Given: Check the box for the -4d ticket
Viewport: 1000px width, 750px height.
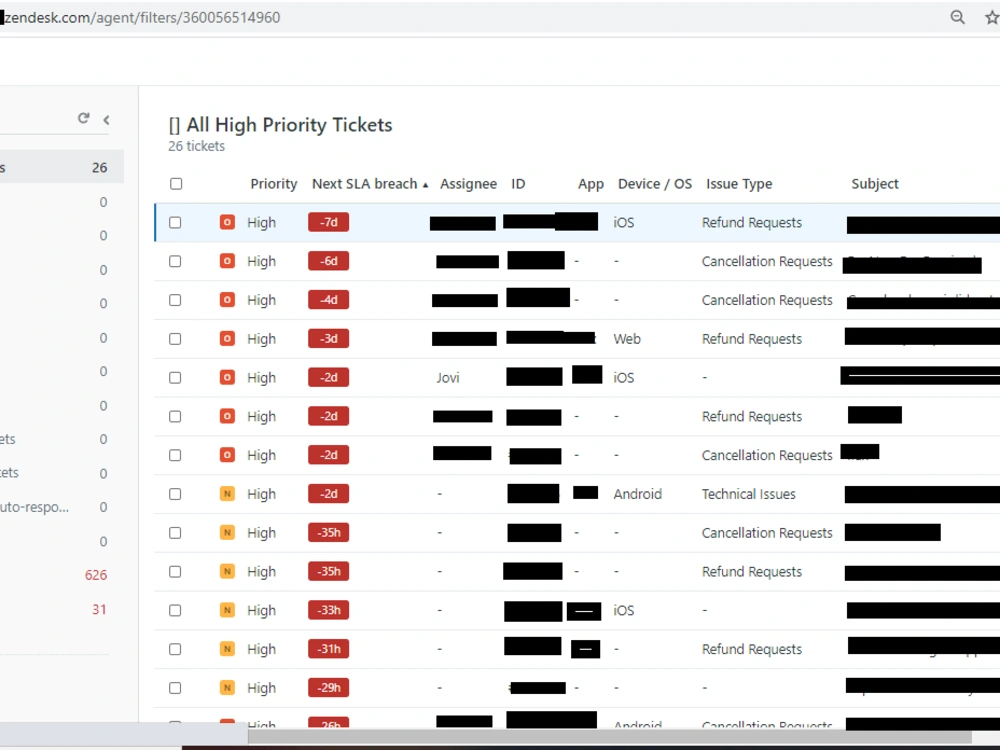Looking at the screenshot, I should [x=175, y=300].
